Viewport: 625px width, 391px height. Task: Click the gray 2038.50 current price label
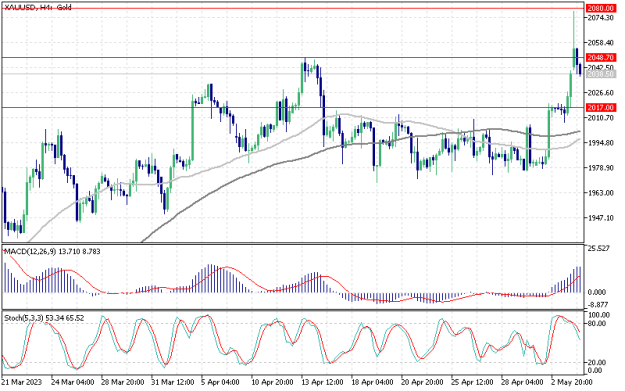pyautogui.click(x=601, y=74)
